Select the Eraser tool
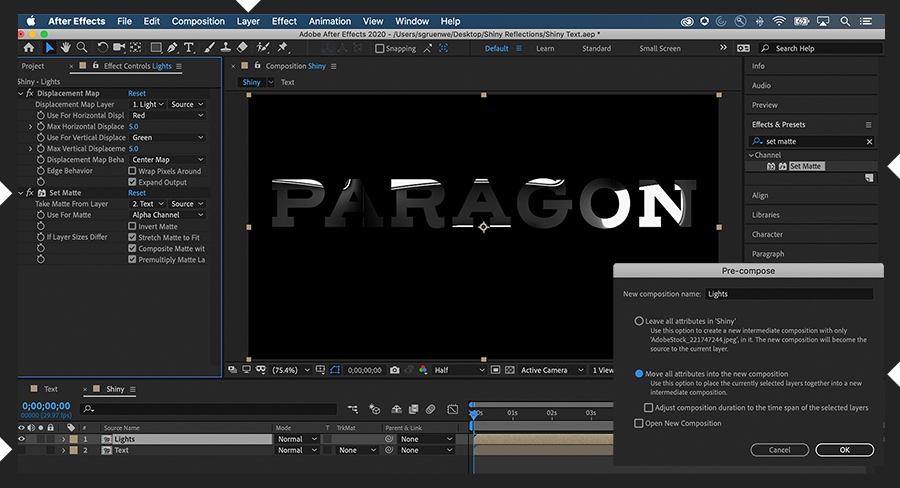This screenshot has height=488, width=900. point(243,47)
